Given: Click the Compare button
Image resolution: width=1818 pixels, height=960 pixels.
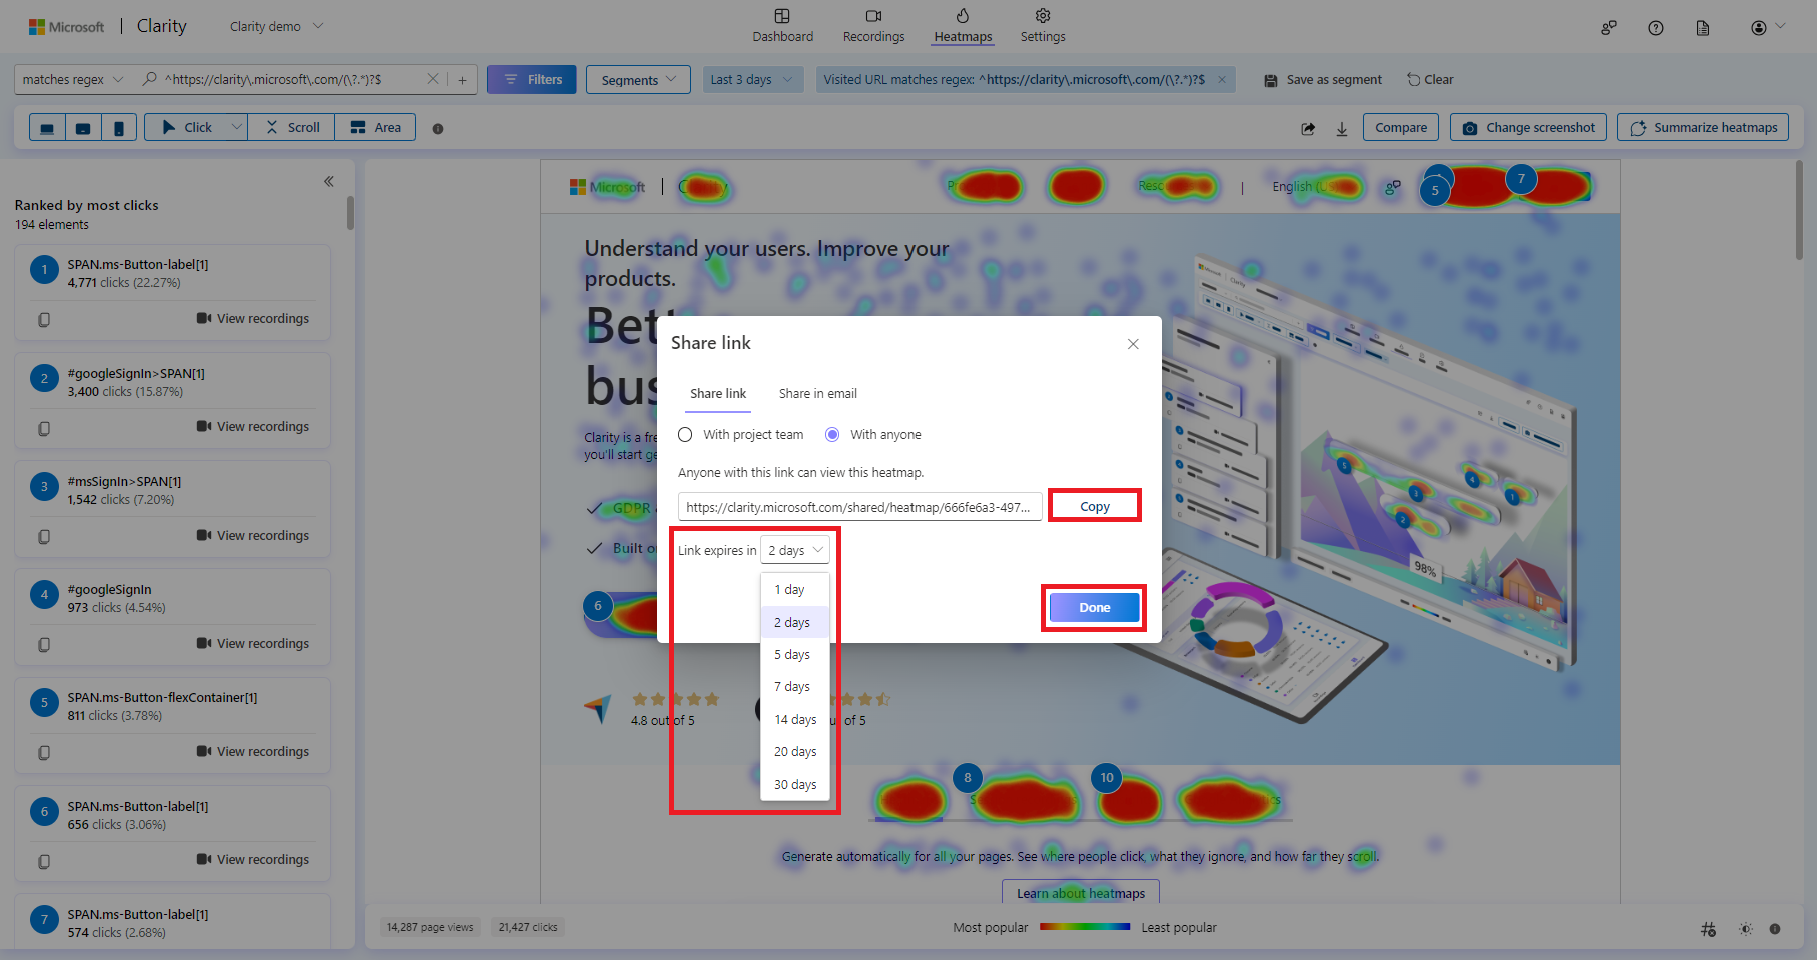Looking at the screenshot, I should [x=1401, y=128].
